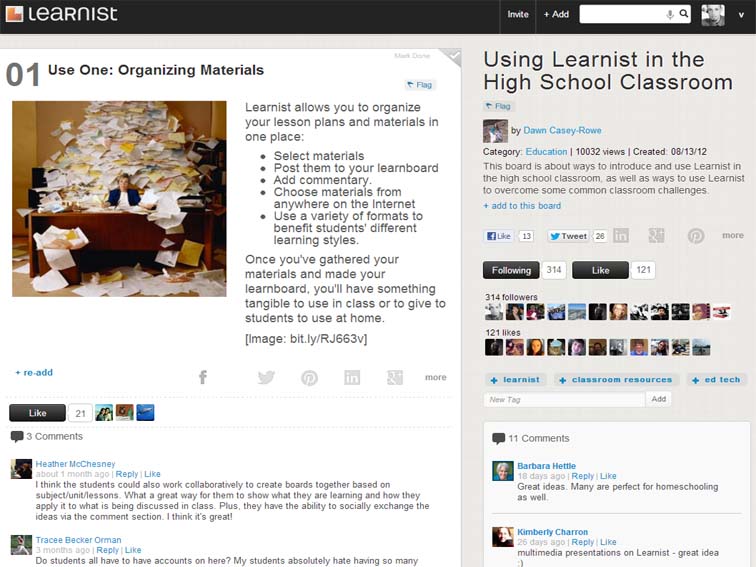
Task: Click the 3 Comments speech bubble icon
Action: [x=17, y=437]
